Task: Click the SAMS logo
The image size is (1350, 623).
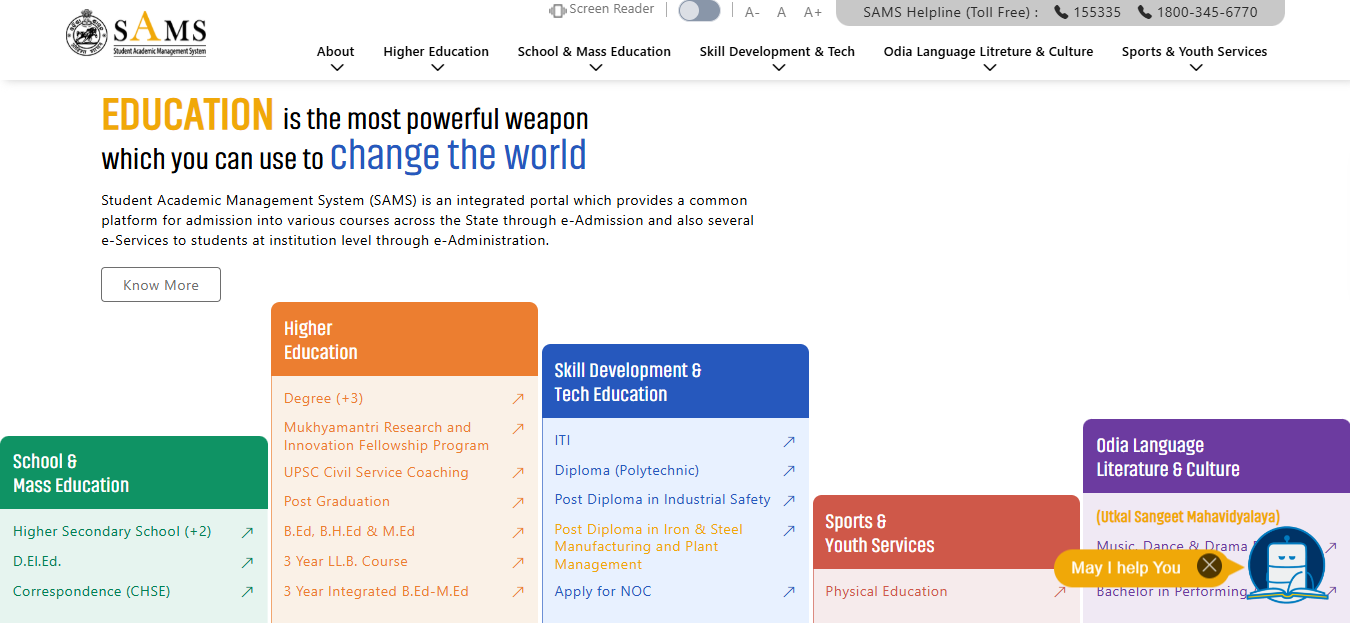Action: tap(137, 35)
